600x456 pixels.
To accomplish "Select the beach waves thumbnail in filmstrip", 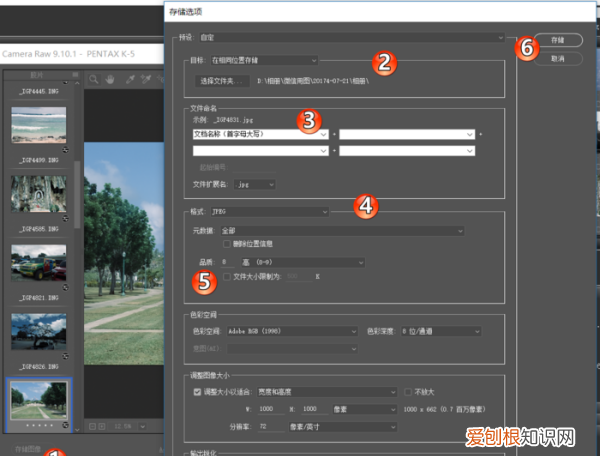I will (39, 125).
